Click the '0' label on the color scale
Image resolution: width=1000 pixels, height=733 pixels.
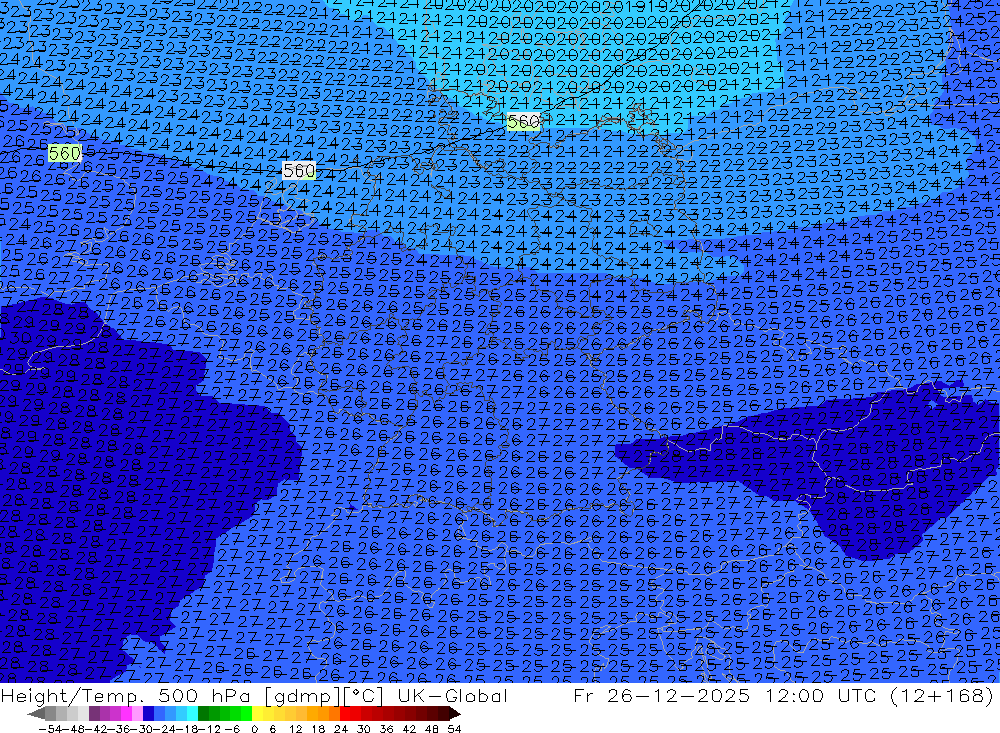[254, 729]
